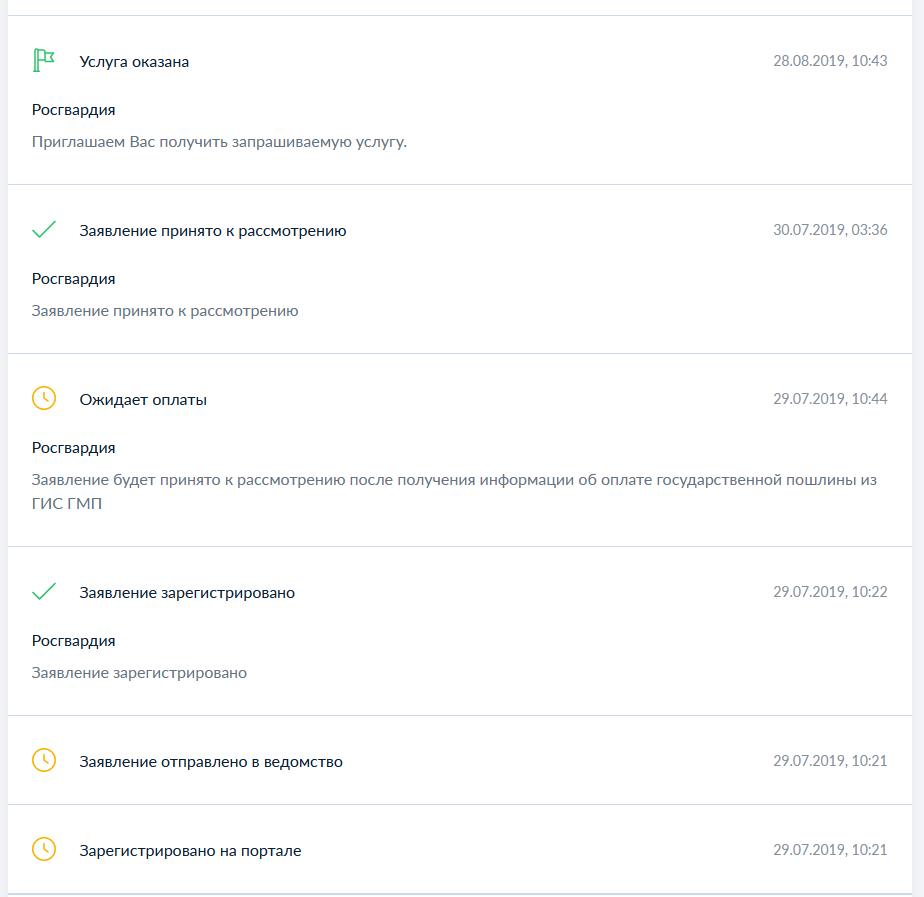Click Росгвардия under Ожидает оплаты
This screenshot has height=897, width=924.
click(73, 448)
